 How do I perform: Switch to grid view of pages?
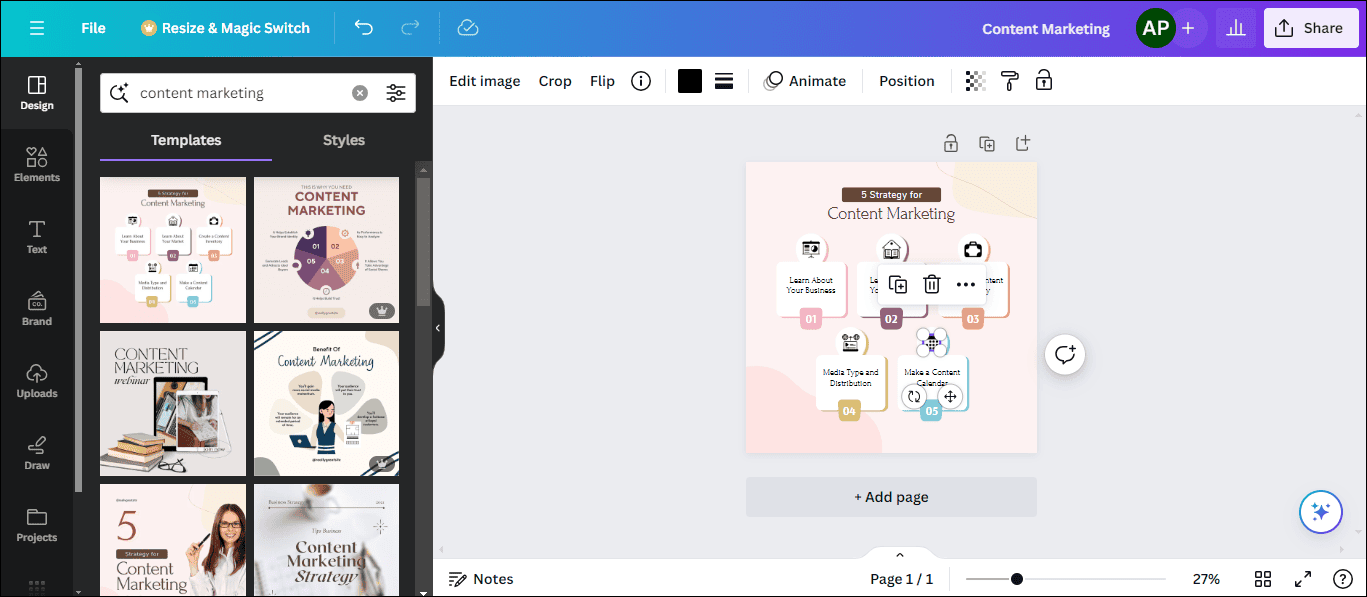tap(1263, 579)
